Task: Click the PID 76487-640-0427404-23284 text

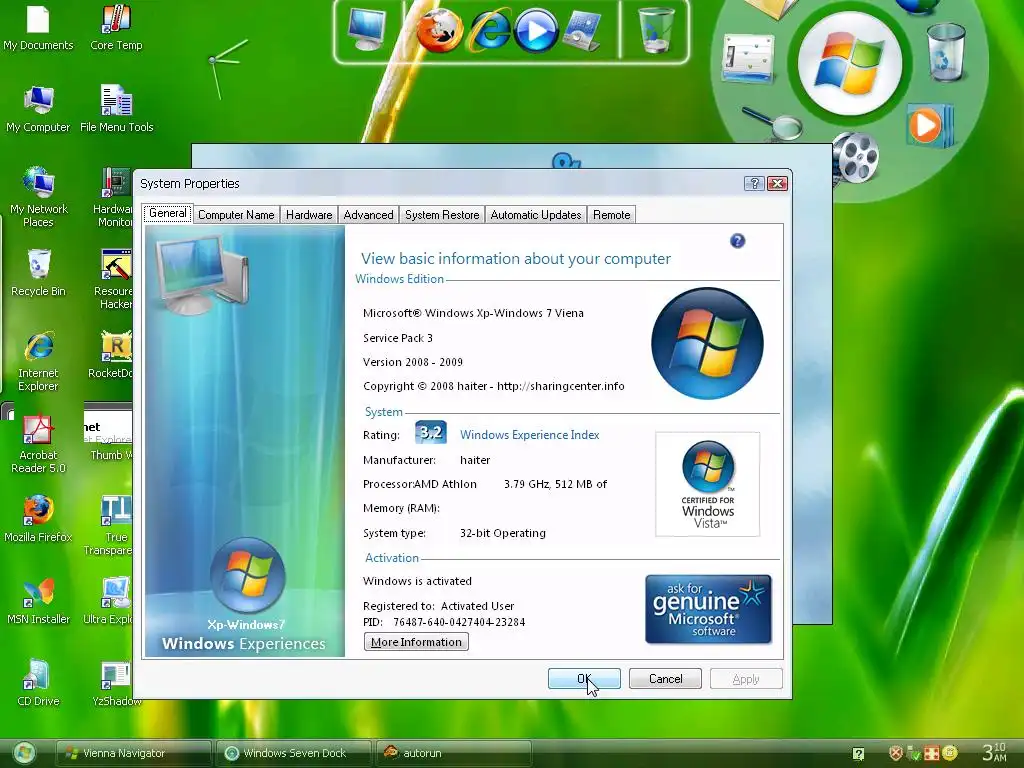Action: point(444,622)
